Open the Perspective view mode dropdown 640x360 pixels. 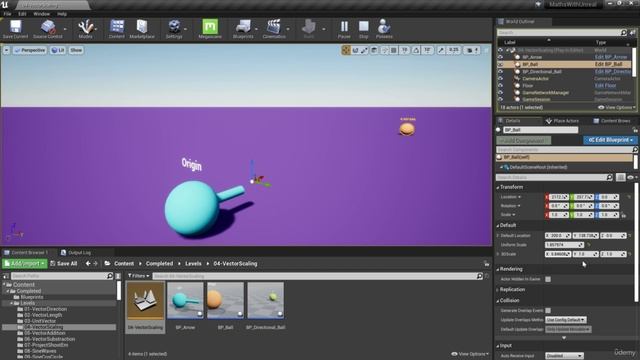tap(29, 50)
